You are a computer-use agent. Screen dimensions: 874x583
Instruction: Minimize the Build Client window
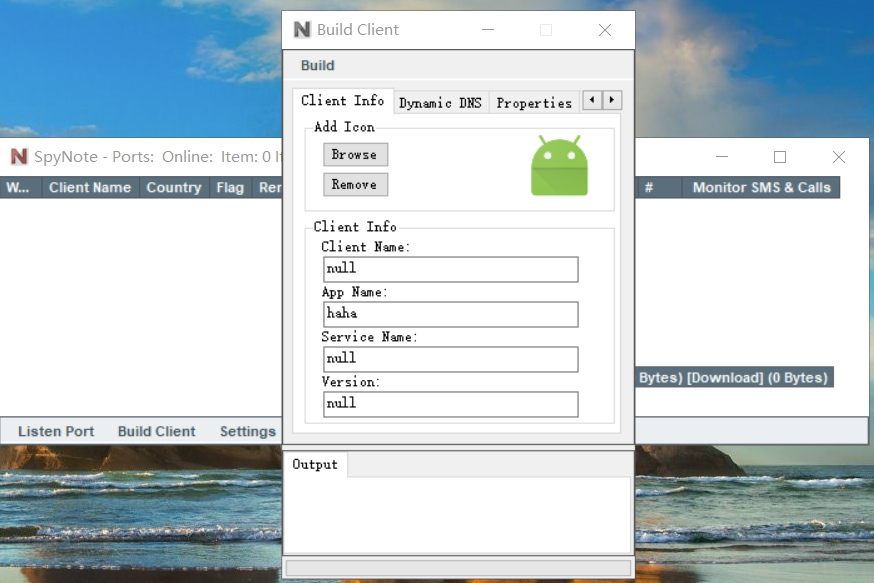coord(488,30)
